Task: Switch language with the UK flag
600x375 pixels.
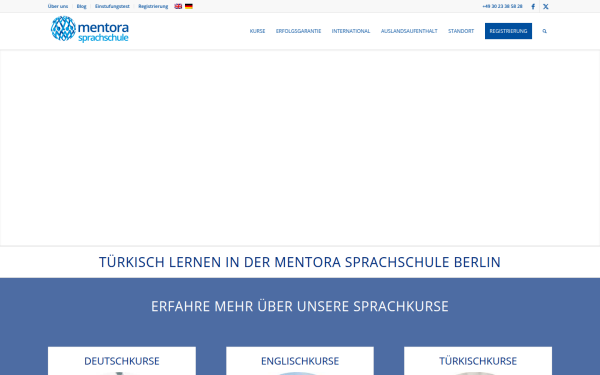Action: tap(178, 6)
